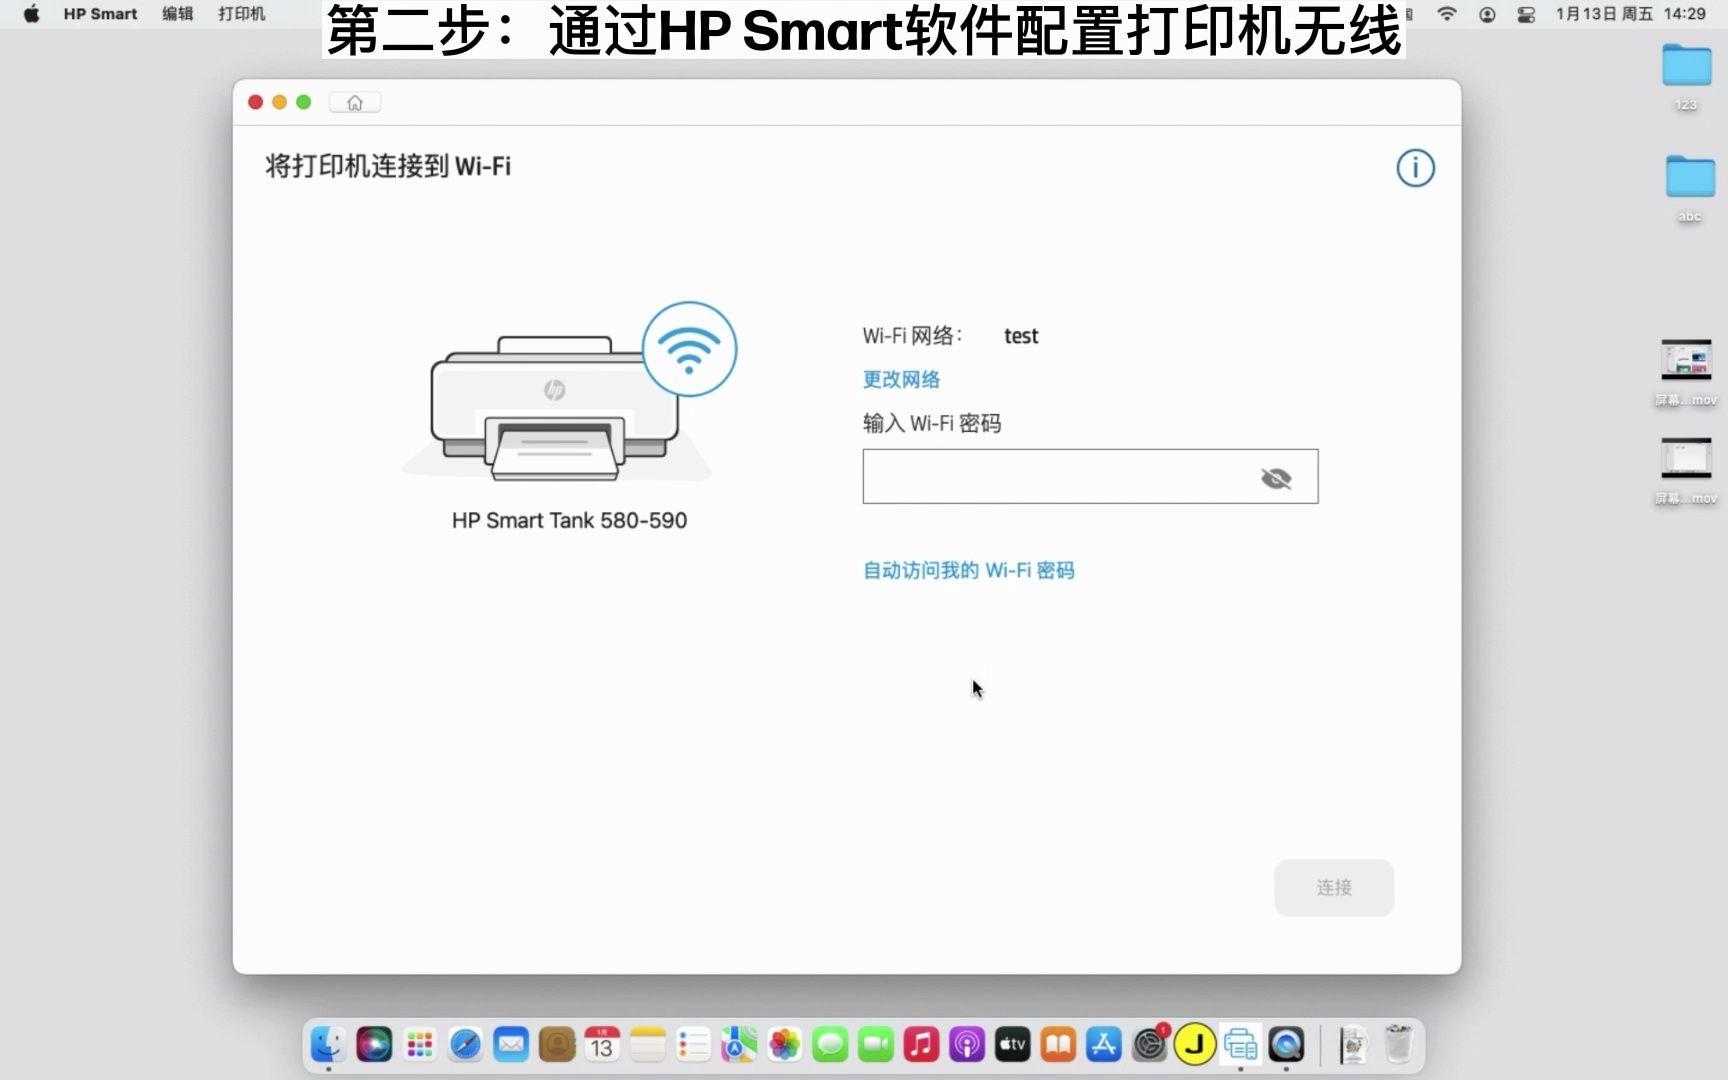This screenshot has width=1728, height=1080.
Task: Click the document stack beside the Trash
Action: point(1352,1045)
